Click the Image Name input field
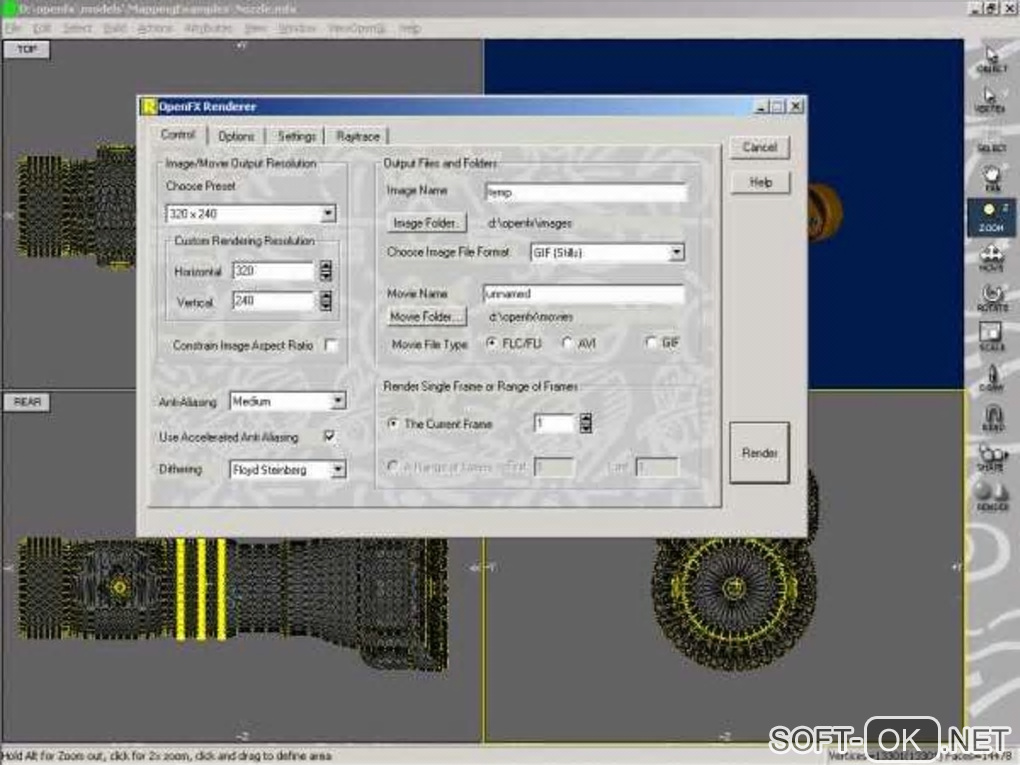Screen dimensions: 1020x765 coord(585,192)
